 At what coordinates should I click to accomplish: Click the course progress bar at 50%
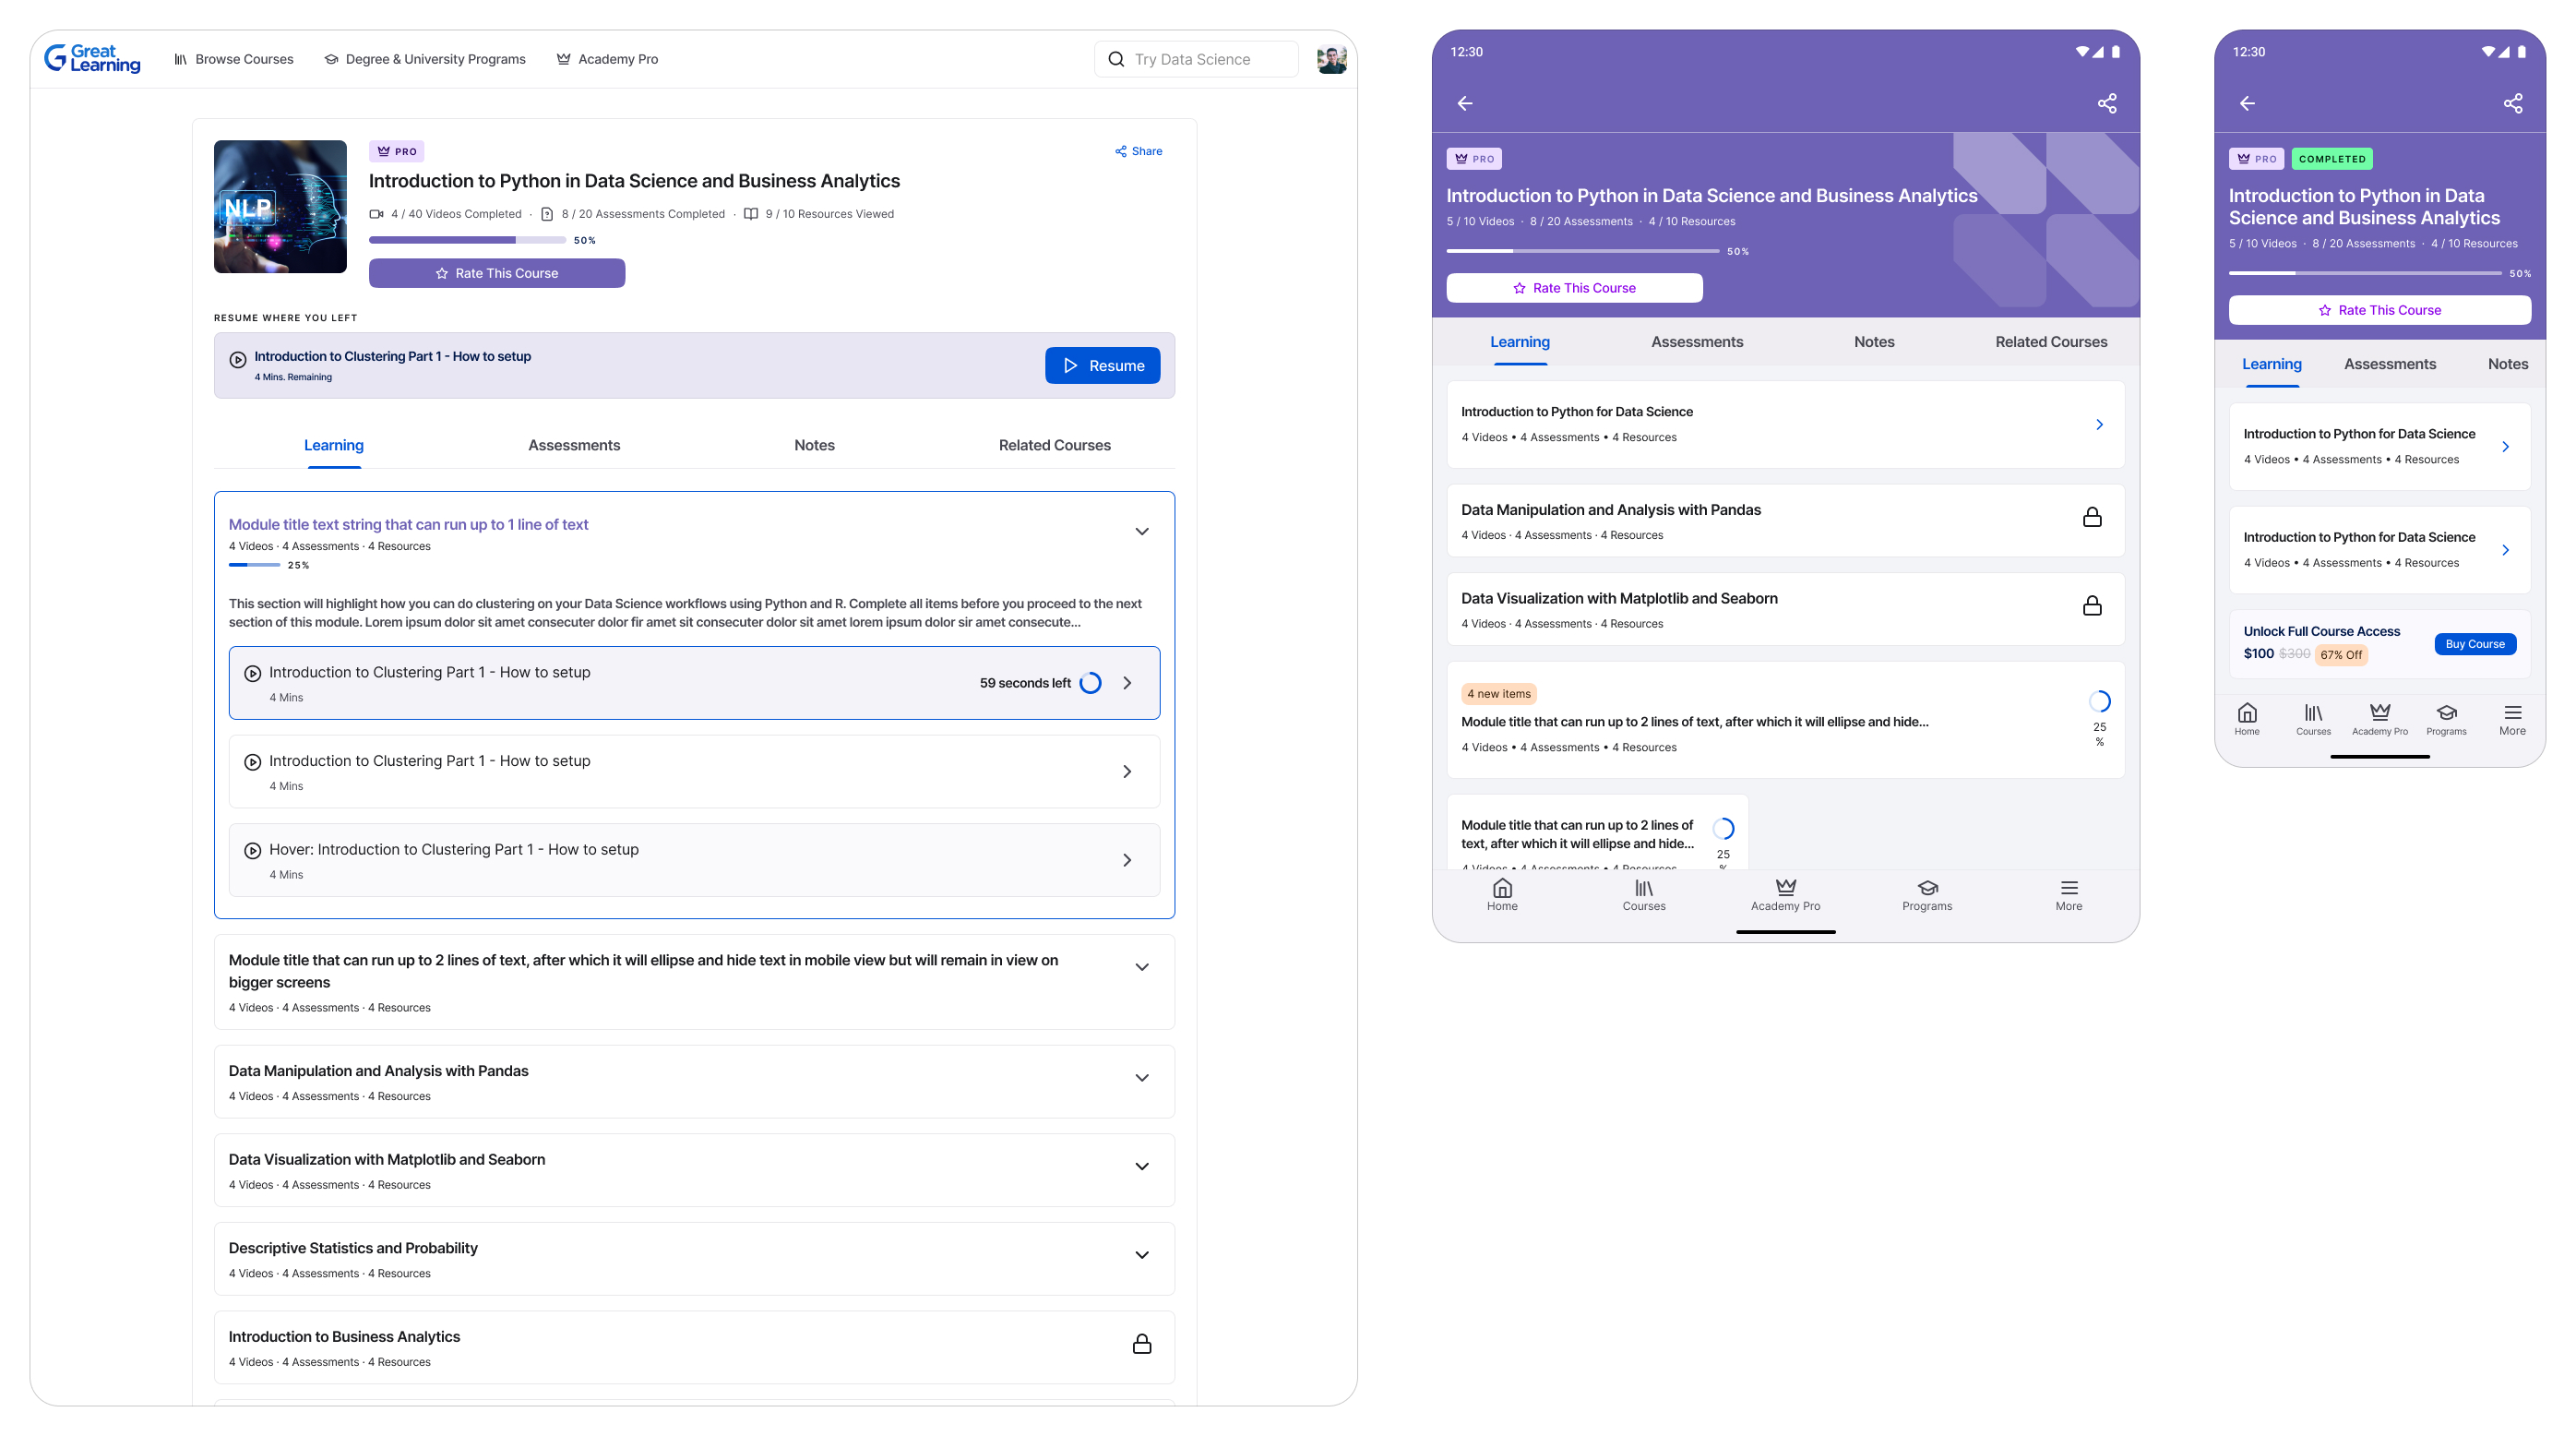pyautogui.click(x=467, y=240)
